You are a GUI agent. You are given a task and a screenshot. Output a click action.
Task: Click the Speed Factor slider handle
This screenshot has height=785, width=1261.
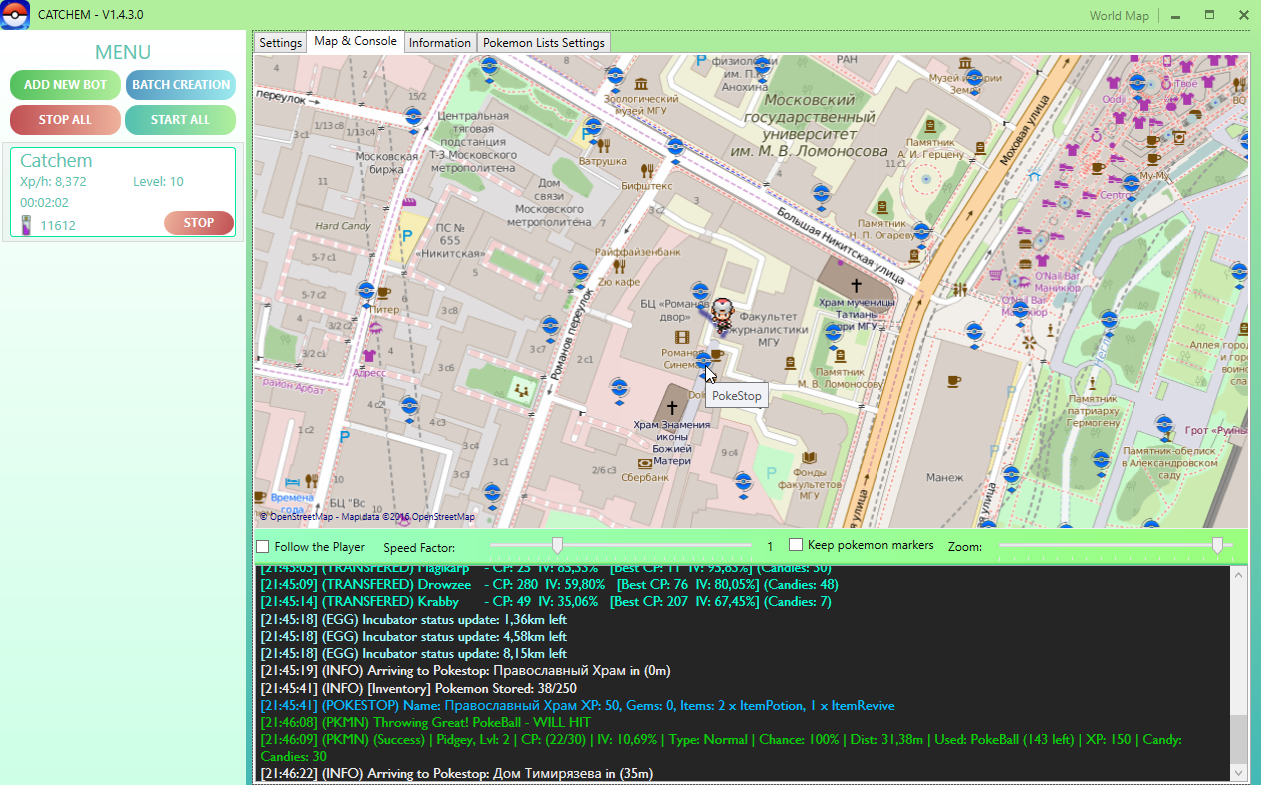[x=557, y=545]
